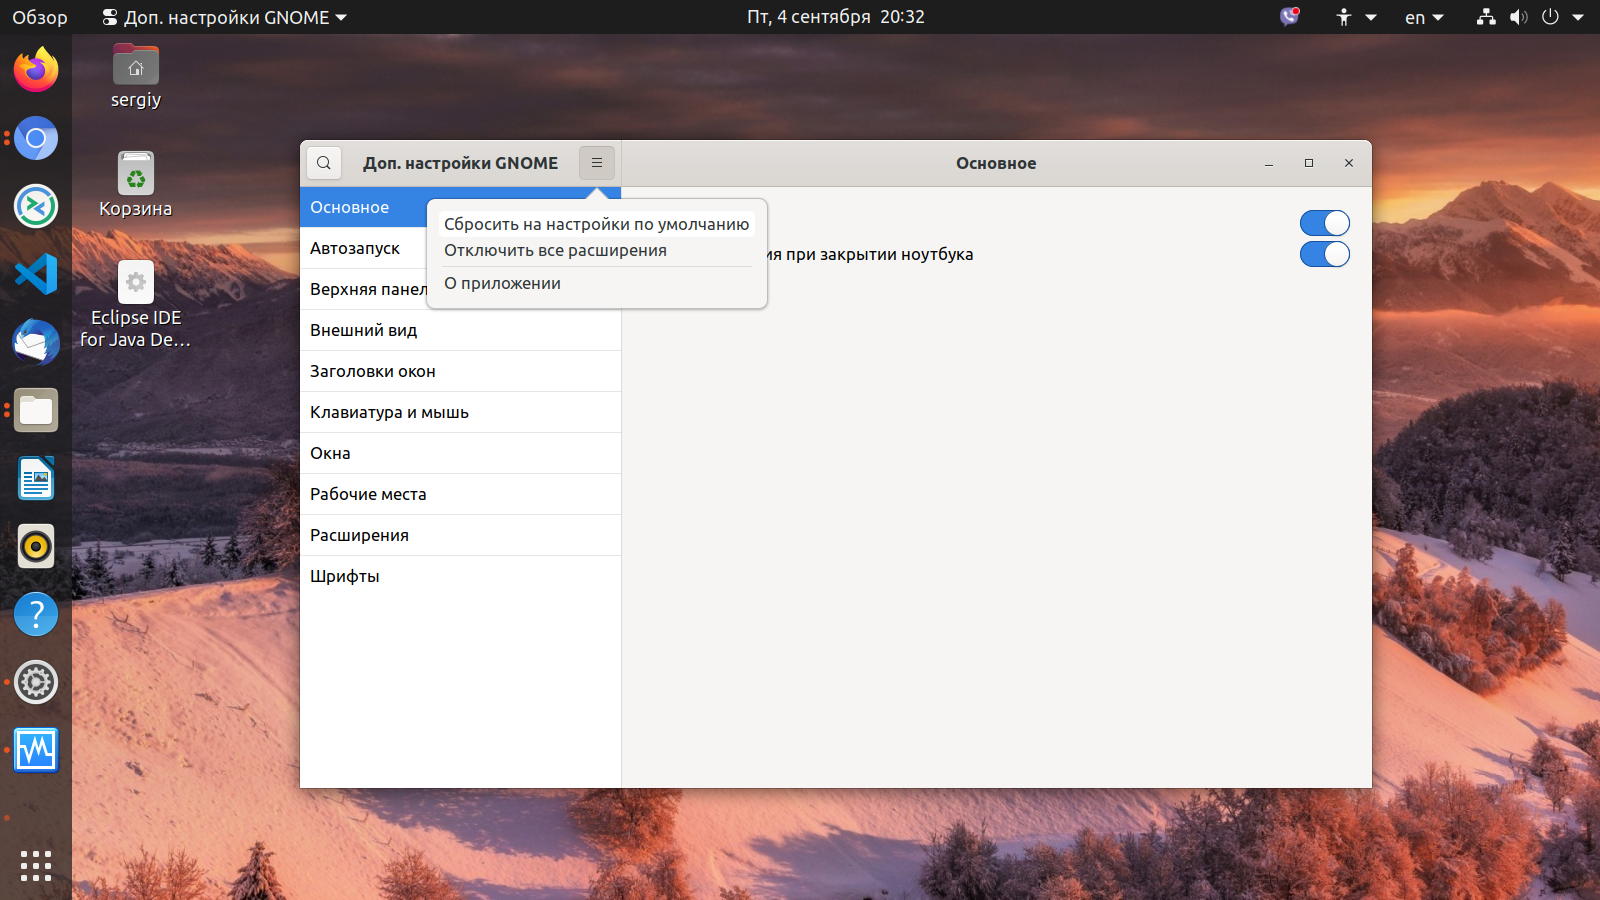
Task: Close the GNOME Tweaks window
Action: click(x=1349, y=163)
